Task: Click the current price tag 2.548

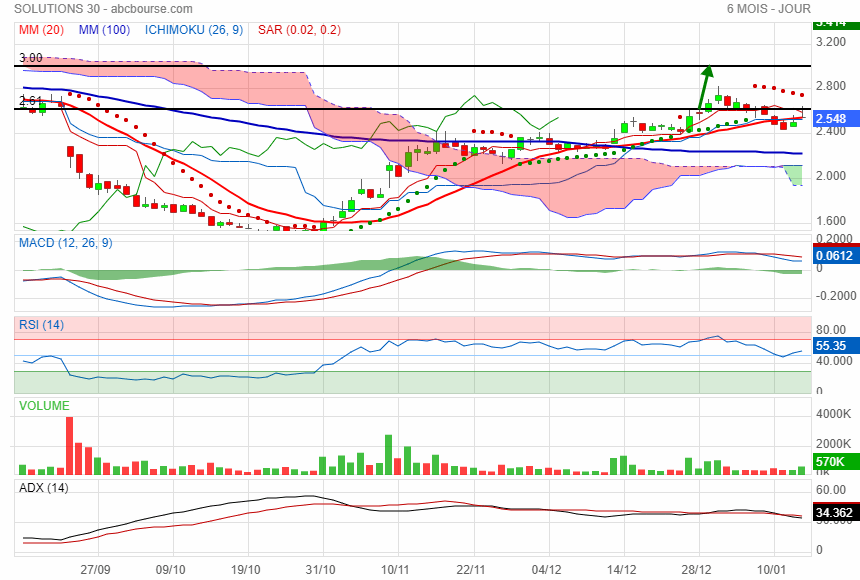Action: pyautogui.click(x=835, y=119)
